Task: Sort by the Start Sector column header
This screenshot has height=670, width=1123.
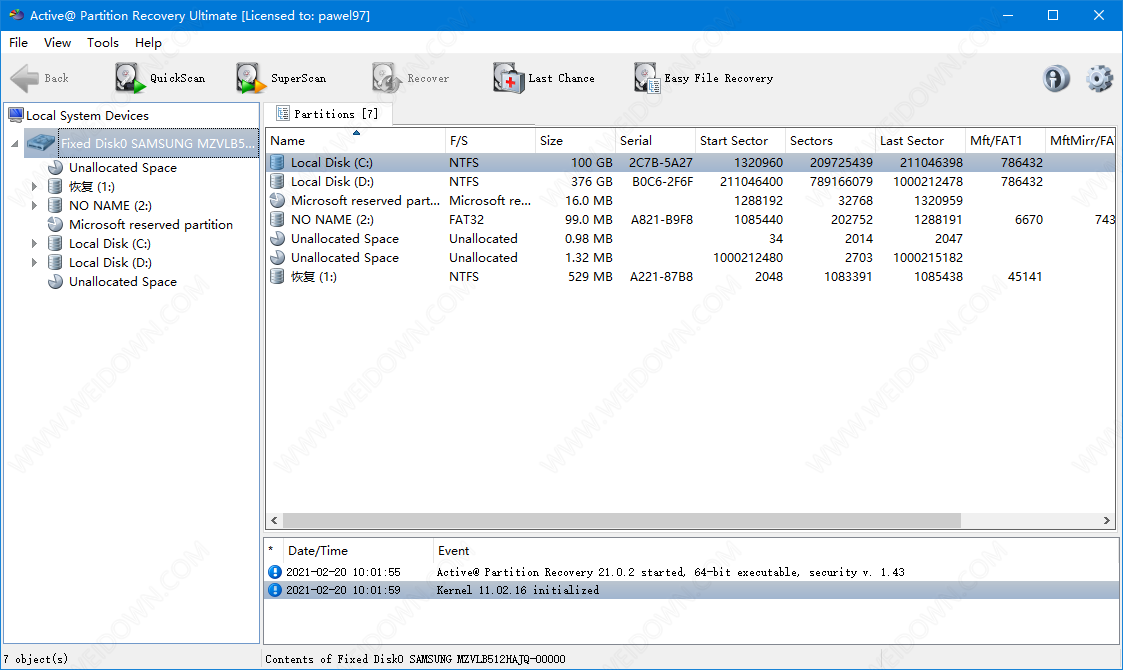Action: point(741,140)
